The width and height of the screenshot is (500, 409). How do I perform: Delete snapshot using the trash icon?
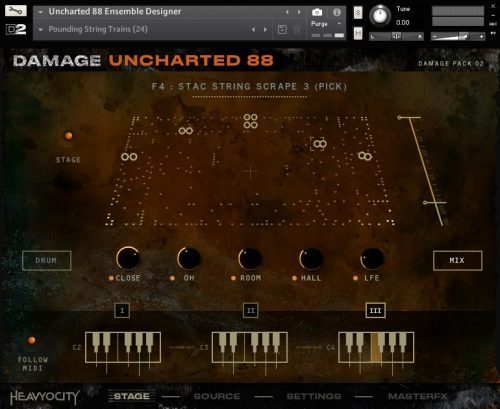(x=297, y=29)
